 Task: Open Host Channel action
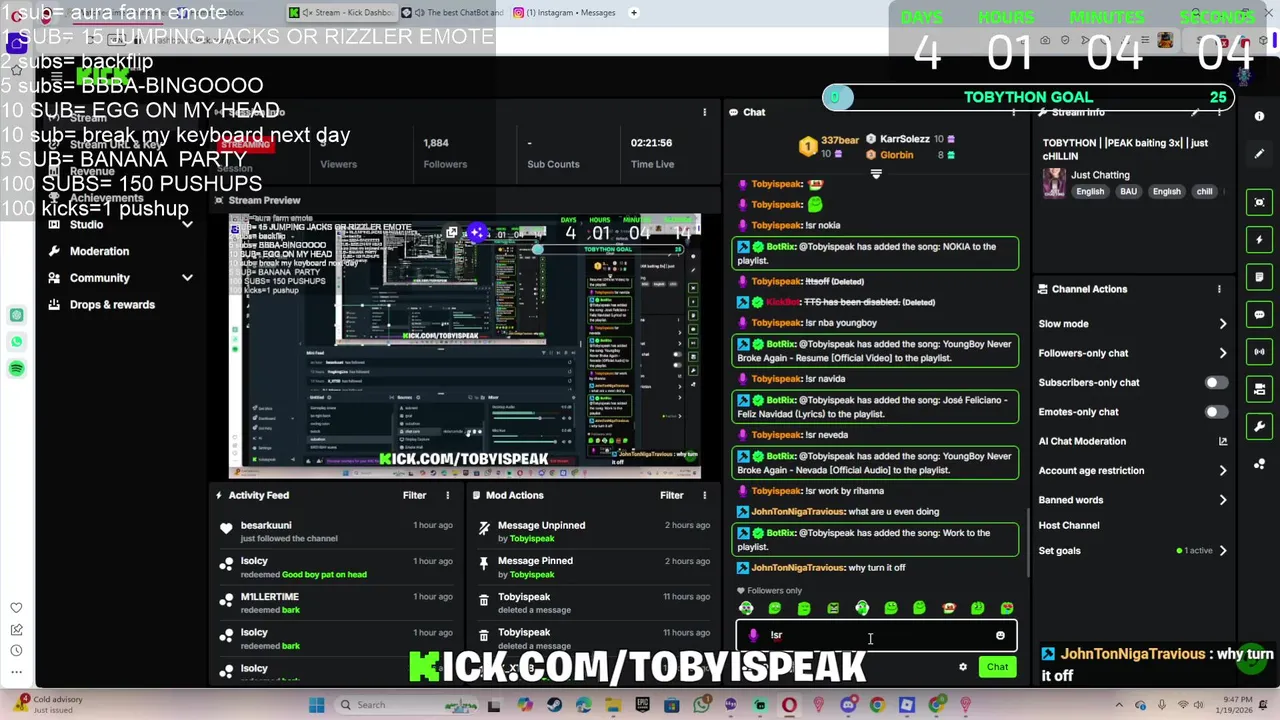pyautogui.click(x=1068, y=525)
